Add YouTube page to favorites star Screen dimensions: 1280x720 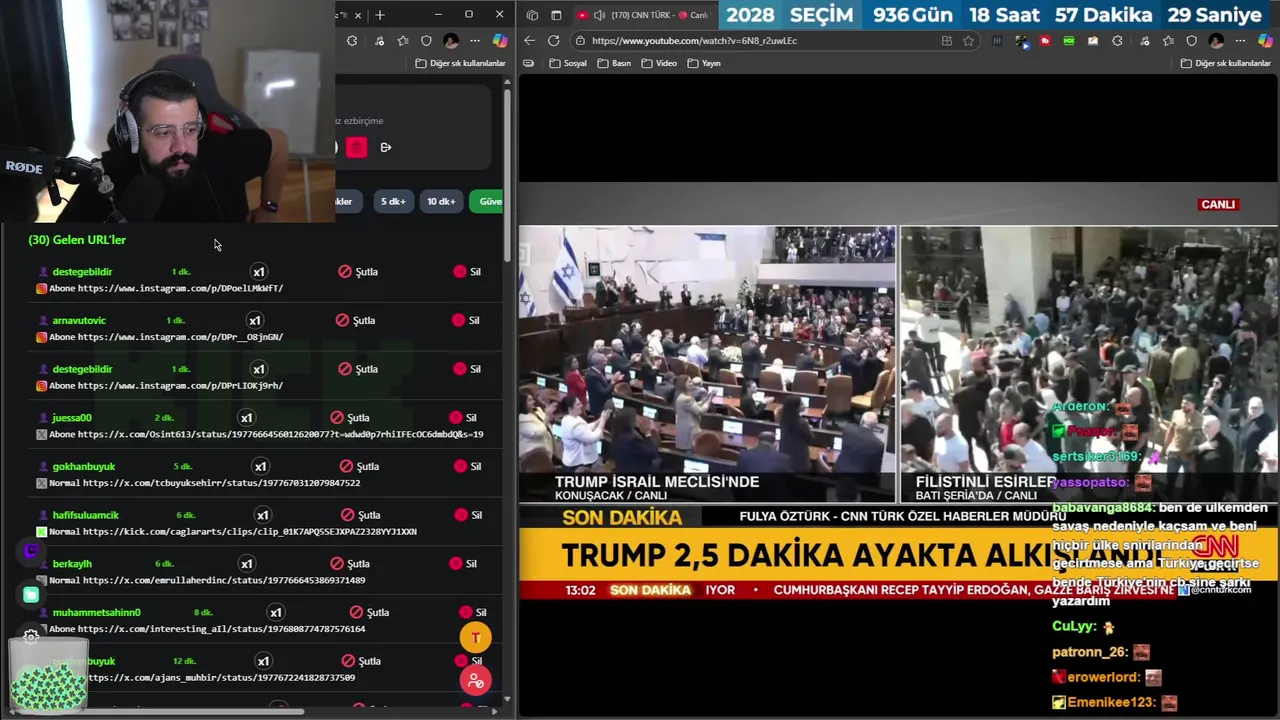tap(968, 41)
